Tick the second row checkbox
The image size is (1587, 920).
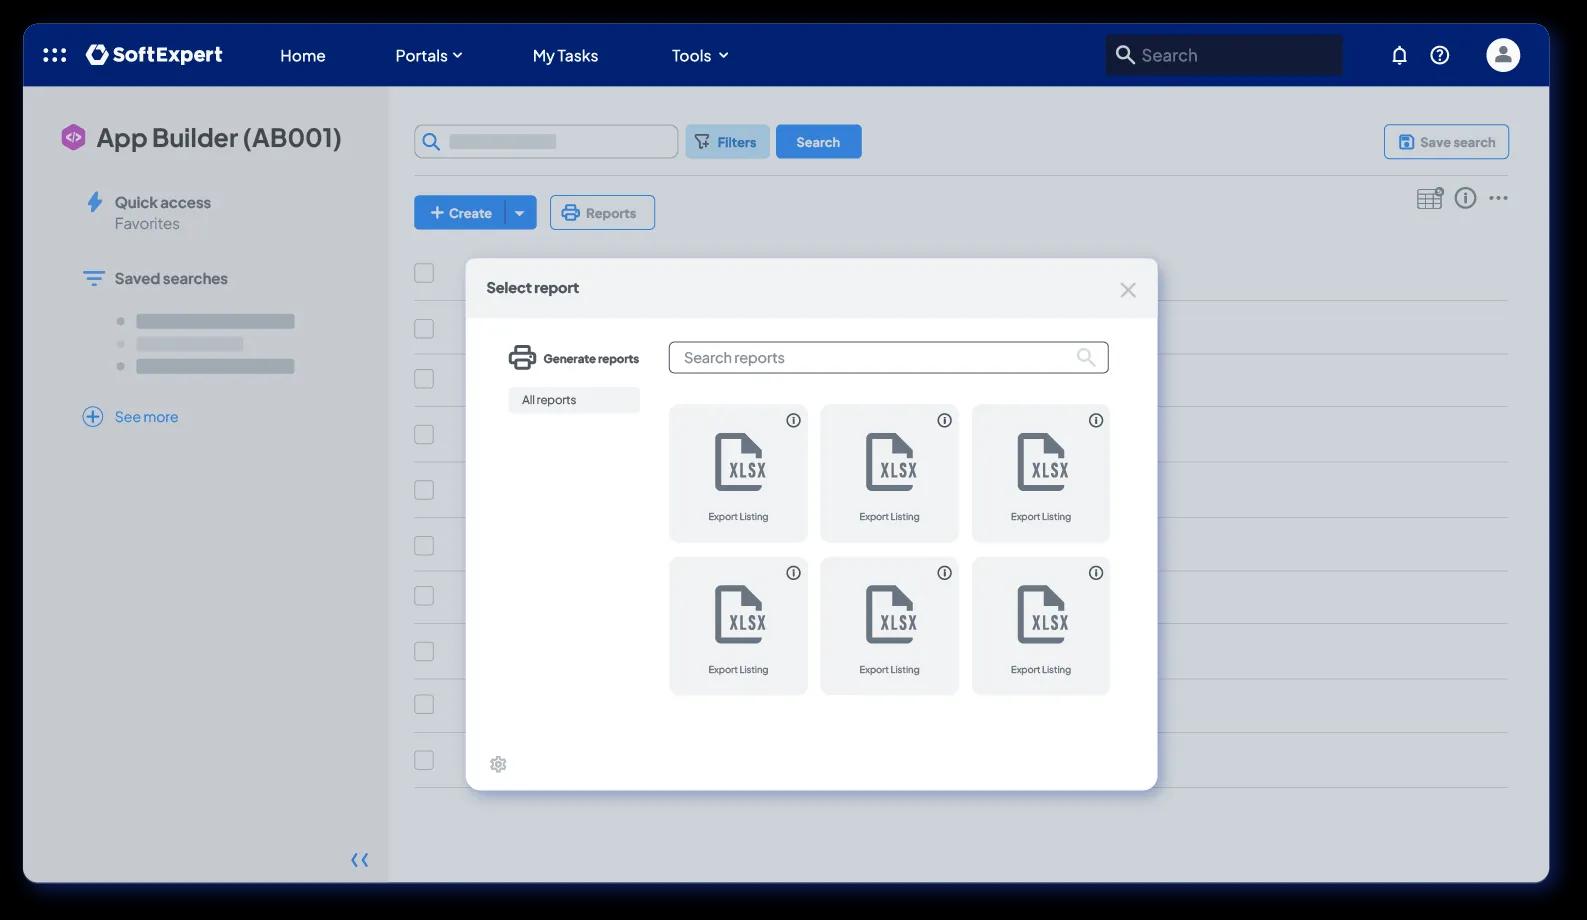[424, 329]
